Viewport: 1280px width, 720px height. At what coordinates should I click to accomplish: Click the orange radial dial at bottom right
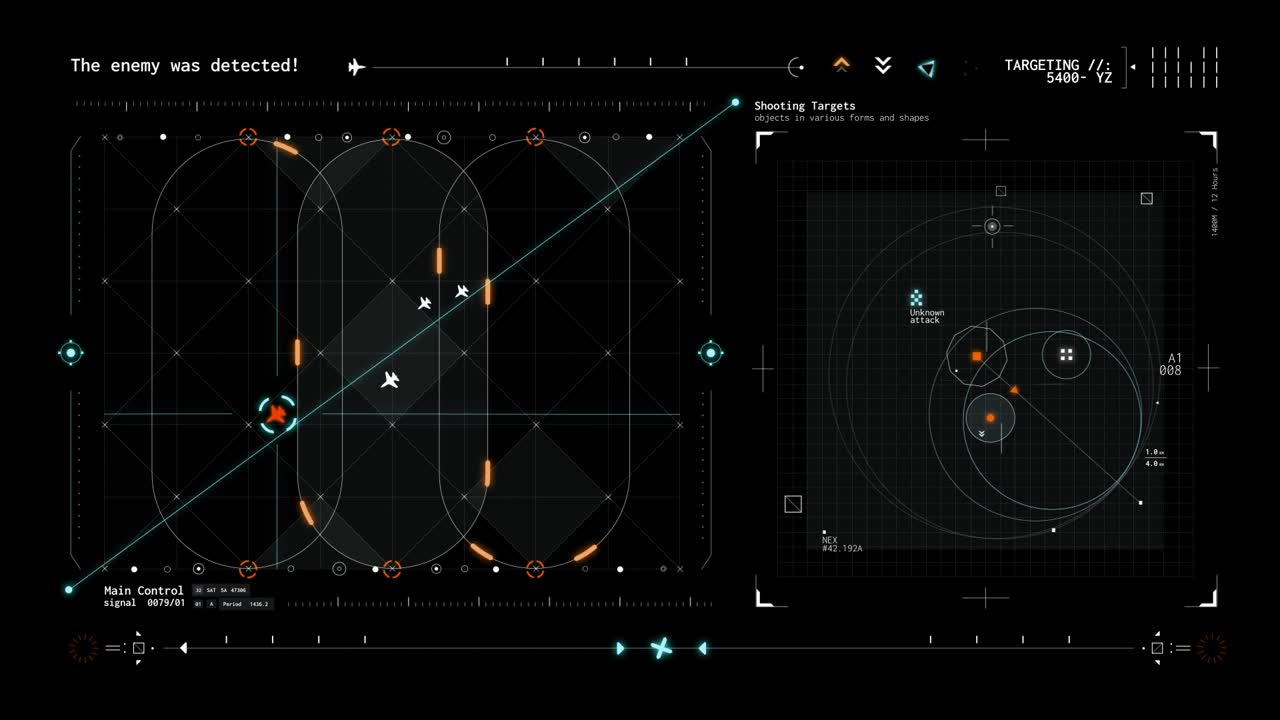1212,648
